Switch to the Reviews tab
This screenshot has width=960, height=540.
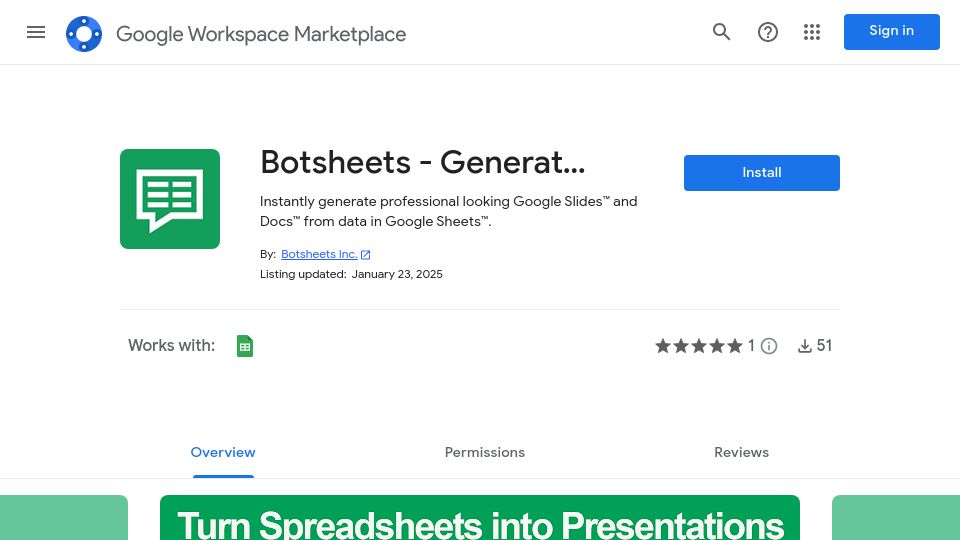pyautogui.click(x=741, y=452)
